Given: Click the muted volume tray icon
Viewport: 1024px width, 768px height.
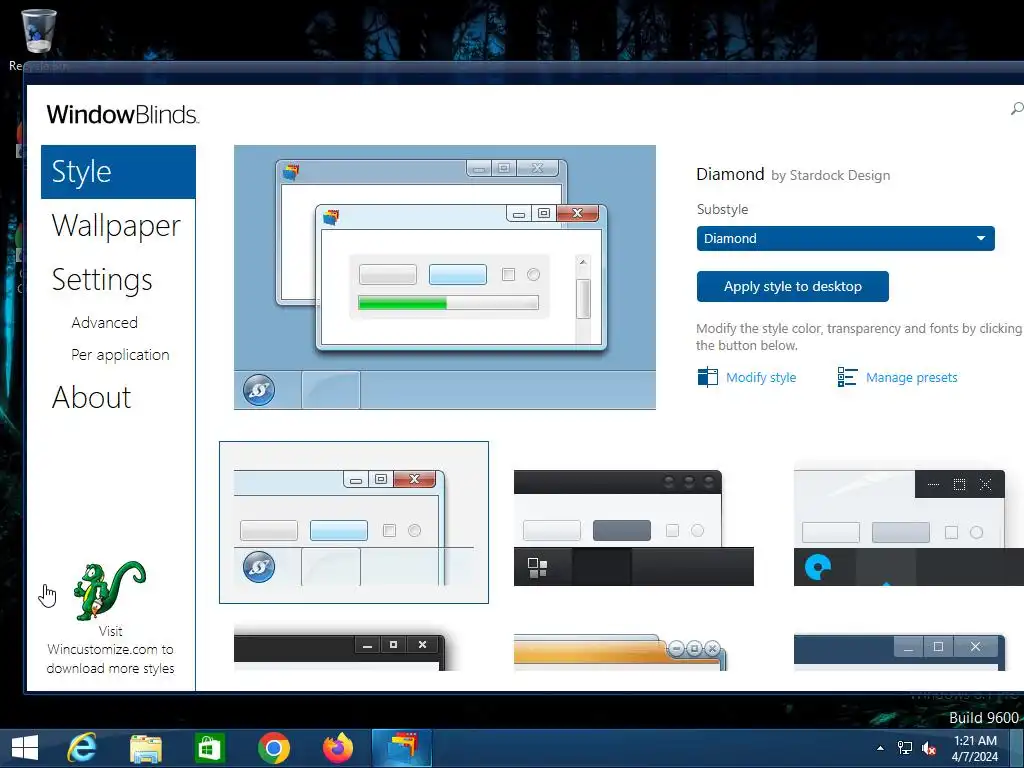Looking at the screenshot, I should click(x=928, y=748).
